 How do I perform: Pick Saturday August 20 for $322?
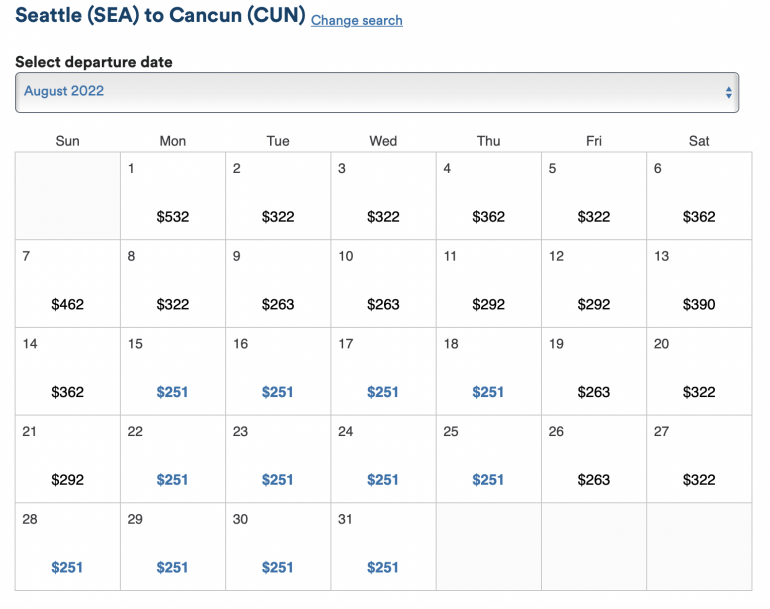699,392
